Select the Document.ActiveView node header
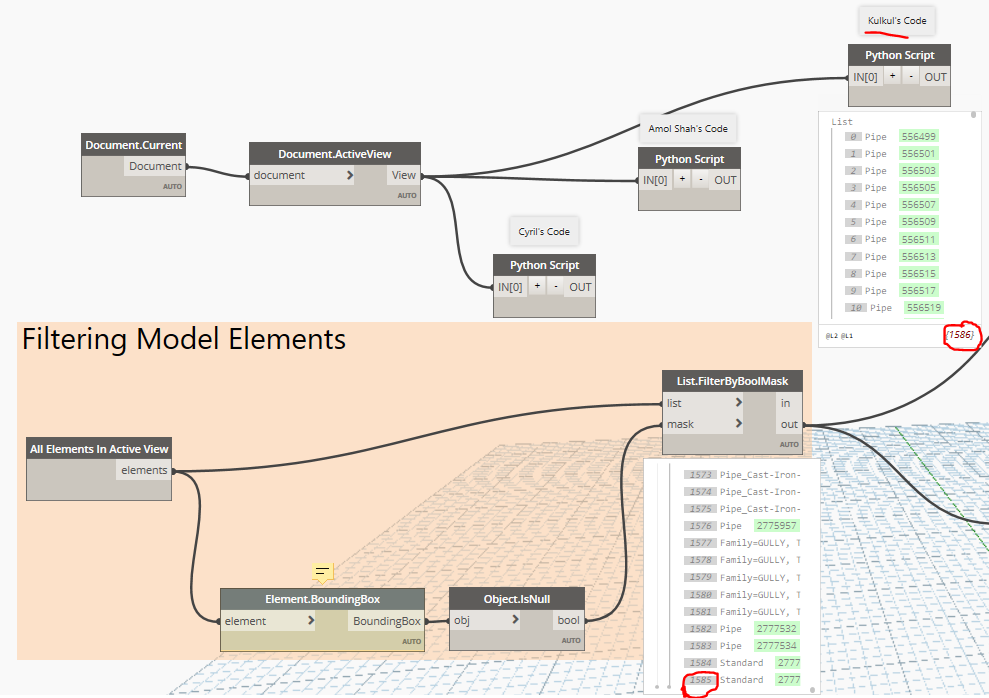989x698 pixels. pos(335,154)
